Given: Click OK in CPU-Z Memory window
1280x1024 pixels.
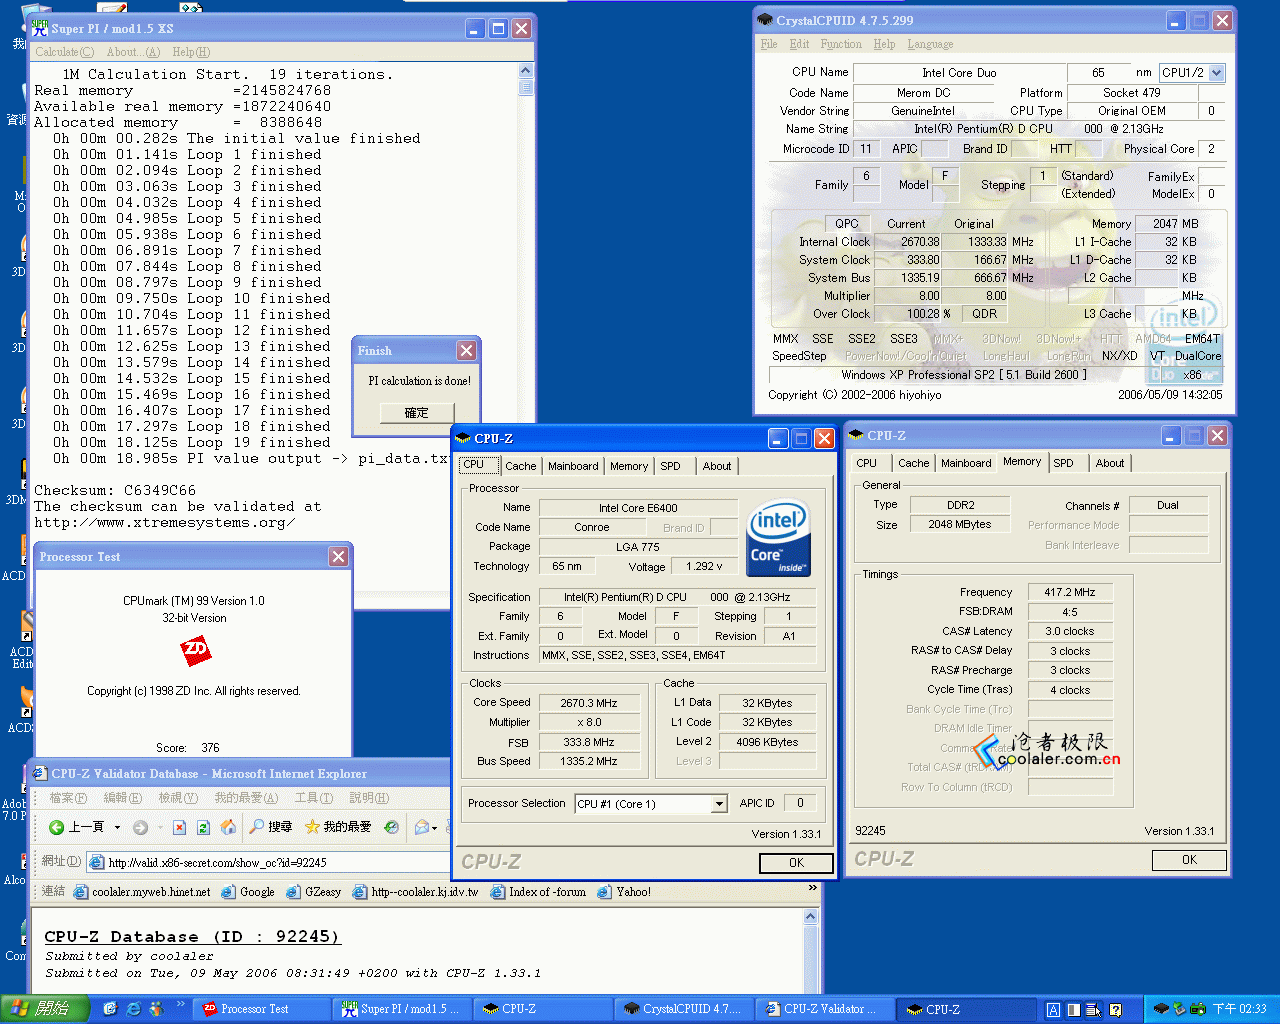Looking at the screenshot, I should [x=1189, y=860].
